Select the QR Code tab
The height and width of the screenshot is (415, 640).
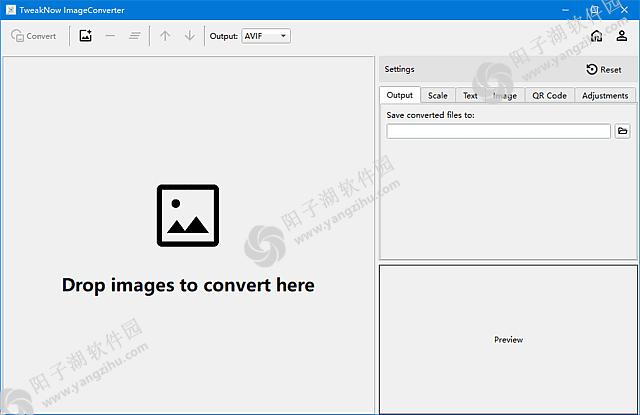pyautogui.click(x=549, y=95)
